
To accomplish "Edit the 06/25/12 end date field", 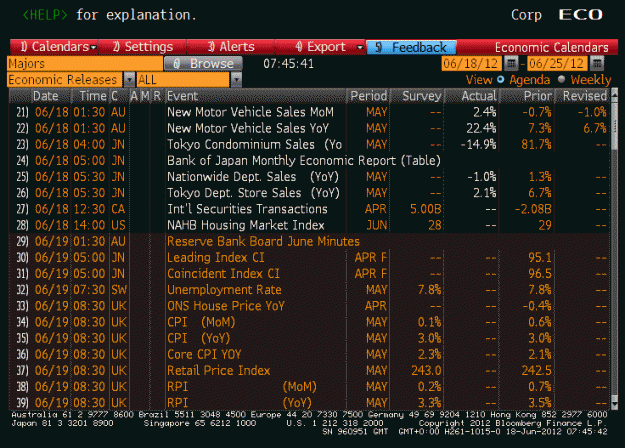I will (557, 63).
